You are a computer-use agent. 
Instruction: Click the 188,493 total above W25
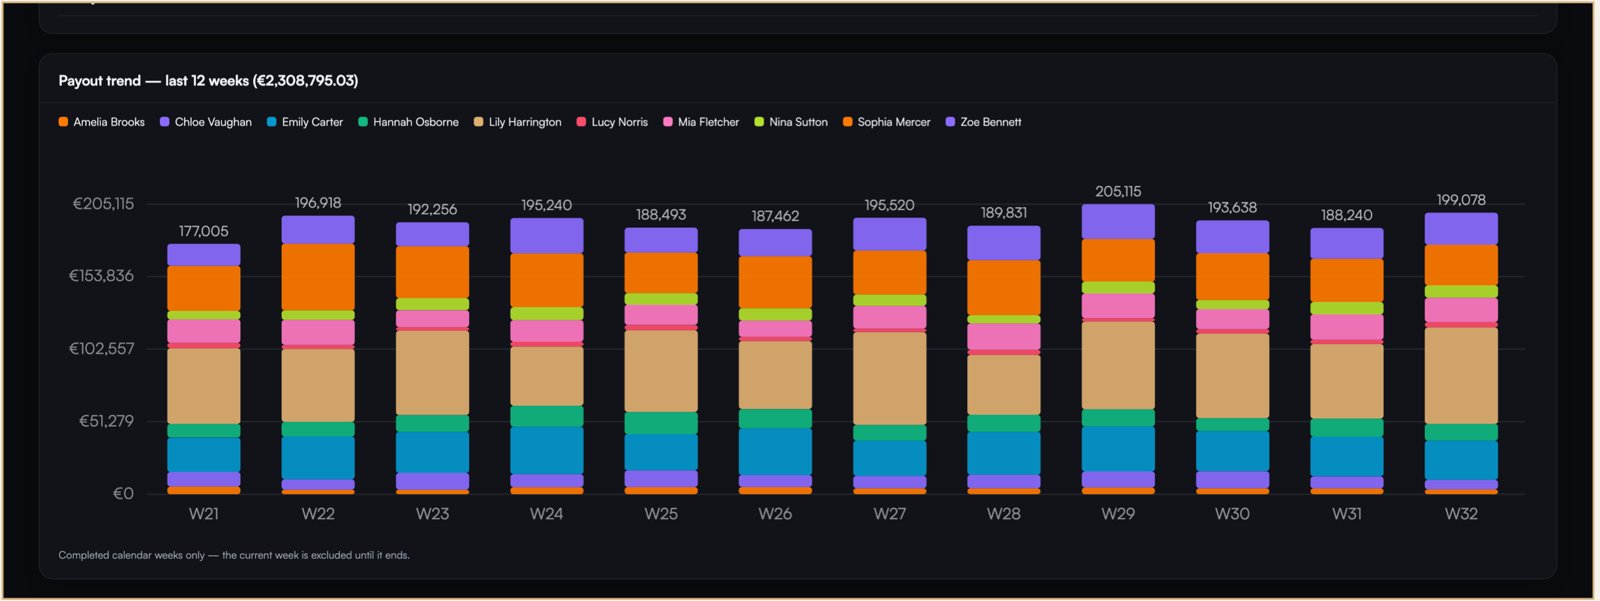click(x=661, y=215)
